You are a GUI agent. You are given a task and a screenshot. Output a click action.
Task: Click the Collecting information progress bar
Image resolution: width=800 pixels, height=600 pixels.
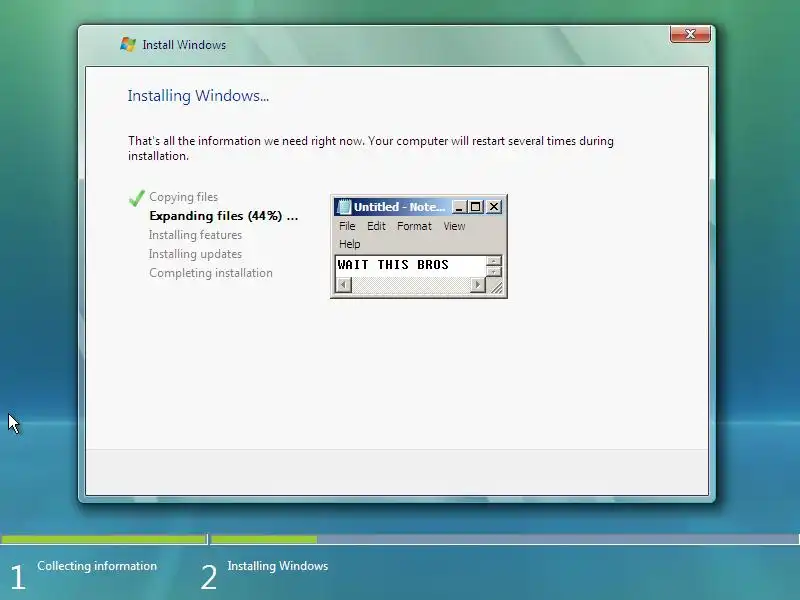pos(104,539)
